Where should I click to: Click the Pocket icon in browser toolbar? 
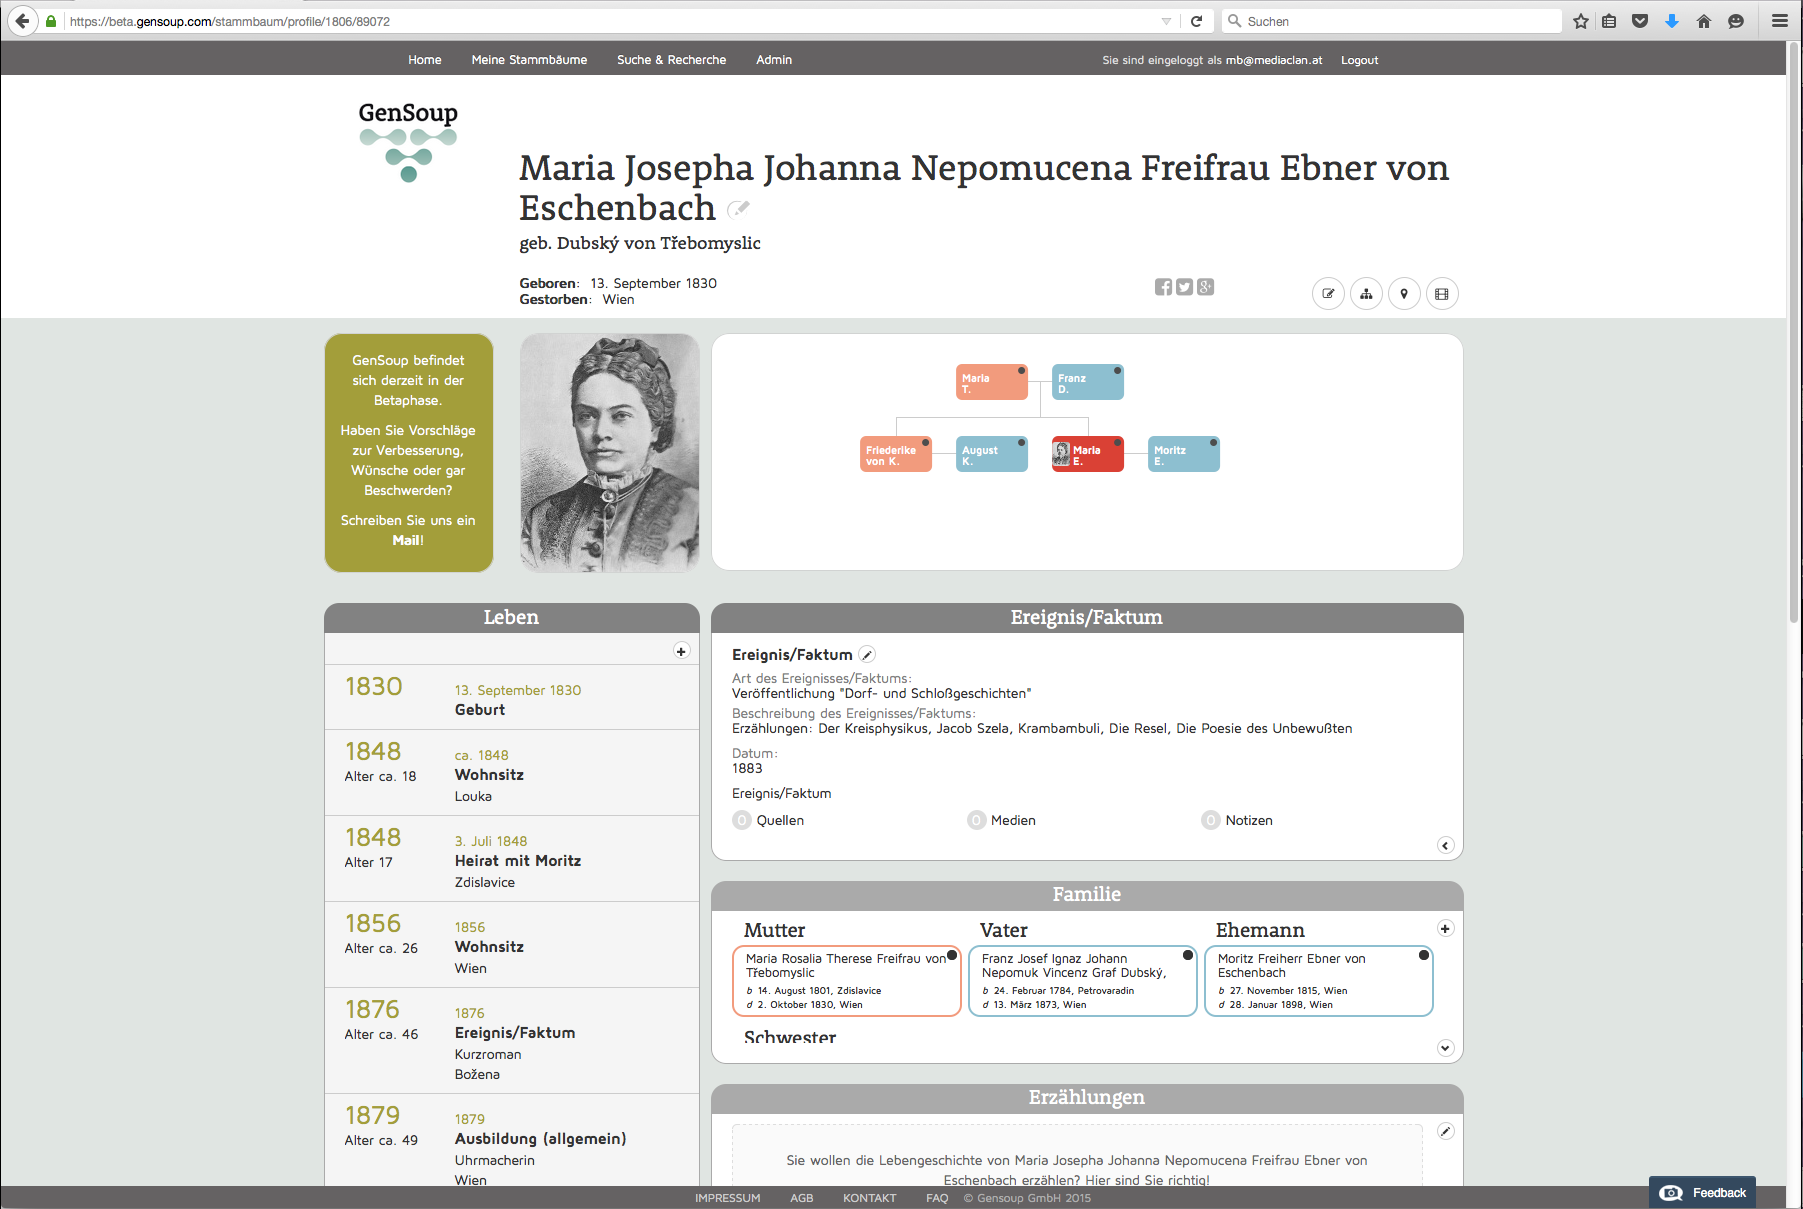pos(1640,21)
